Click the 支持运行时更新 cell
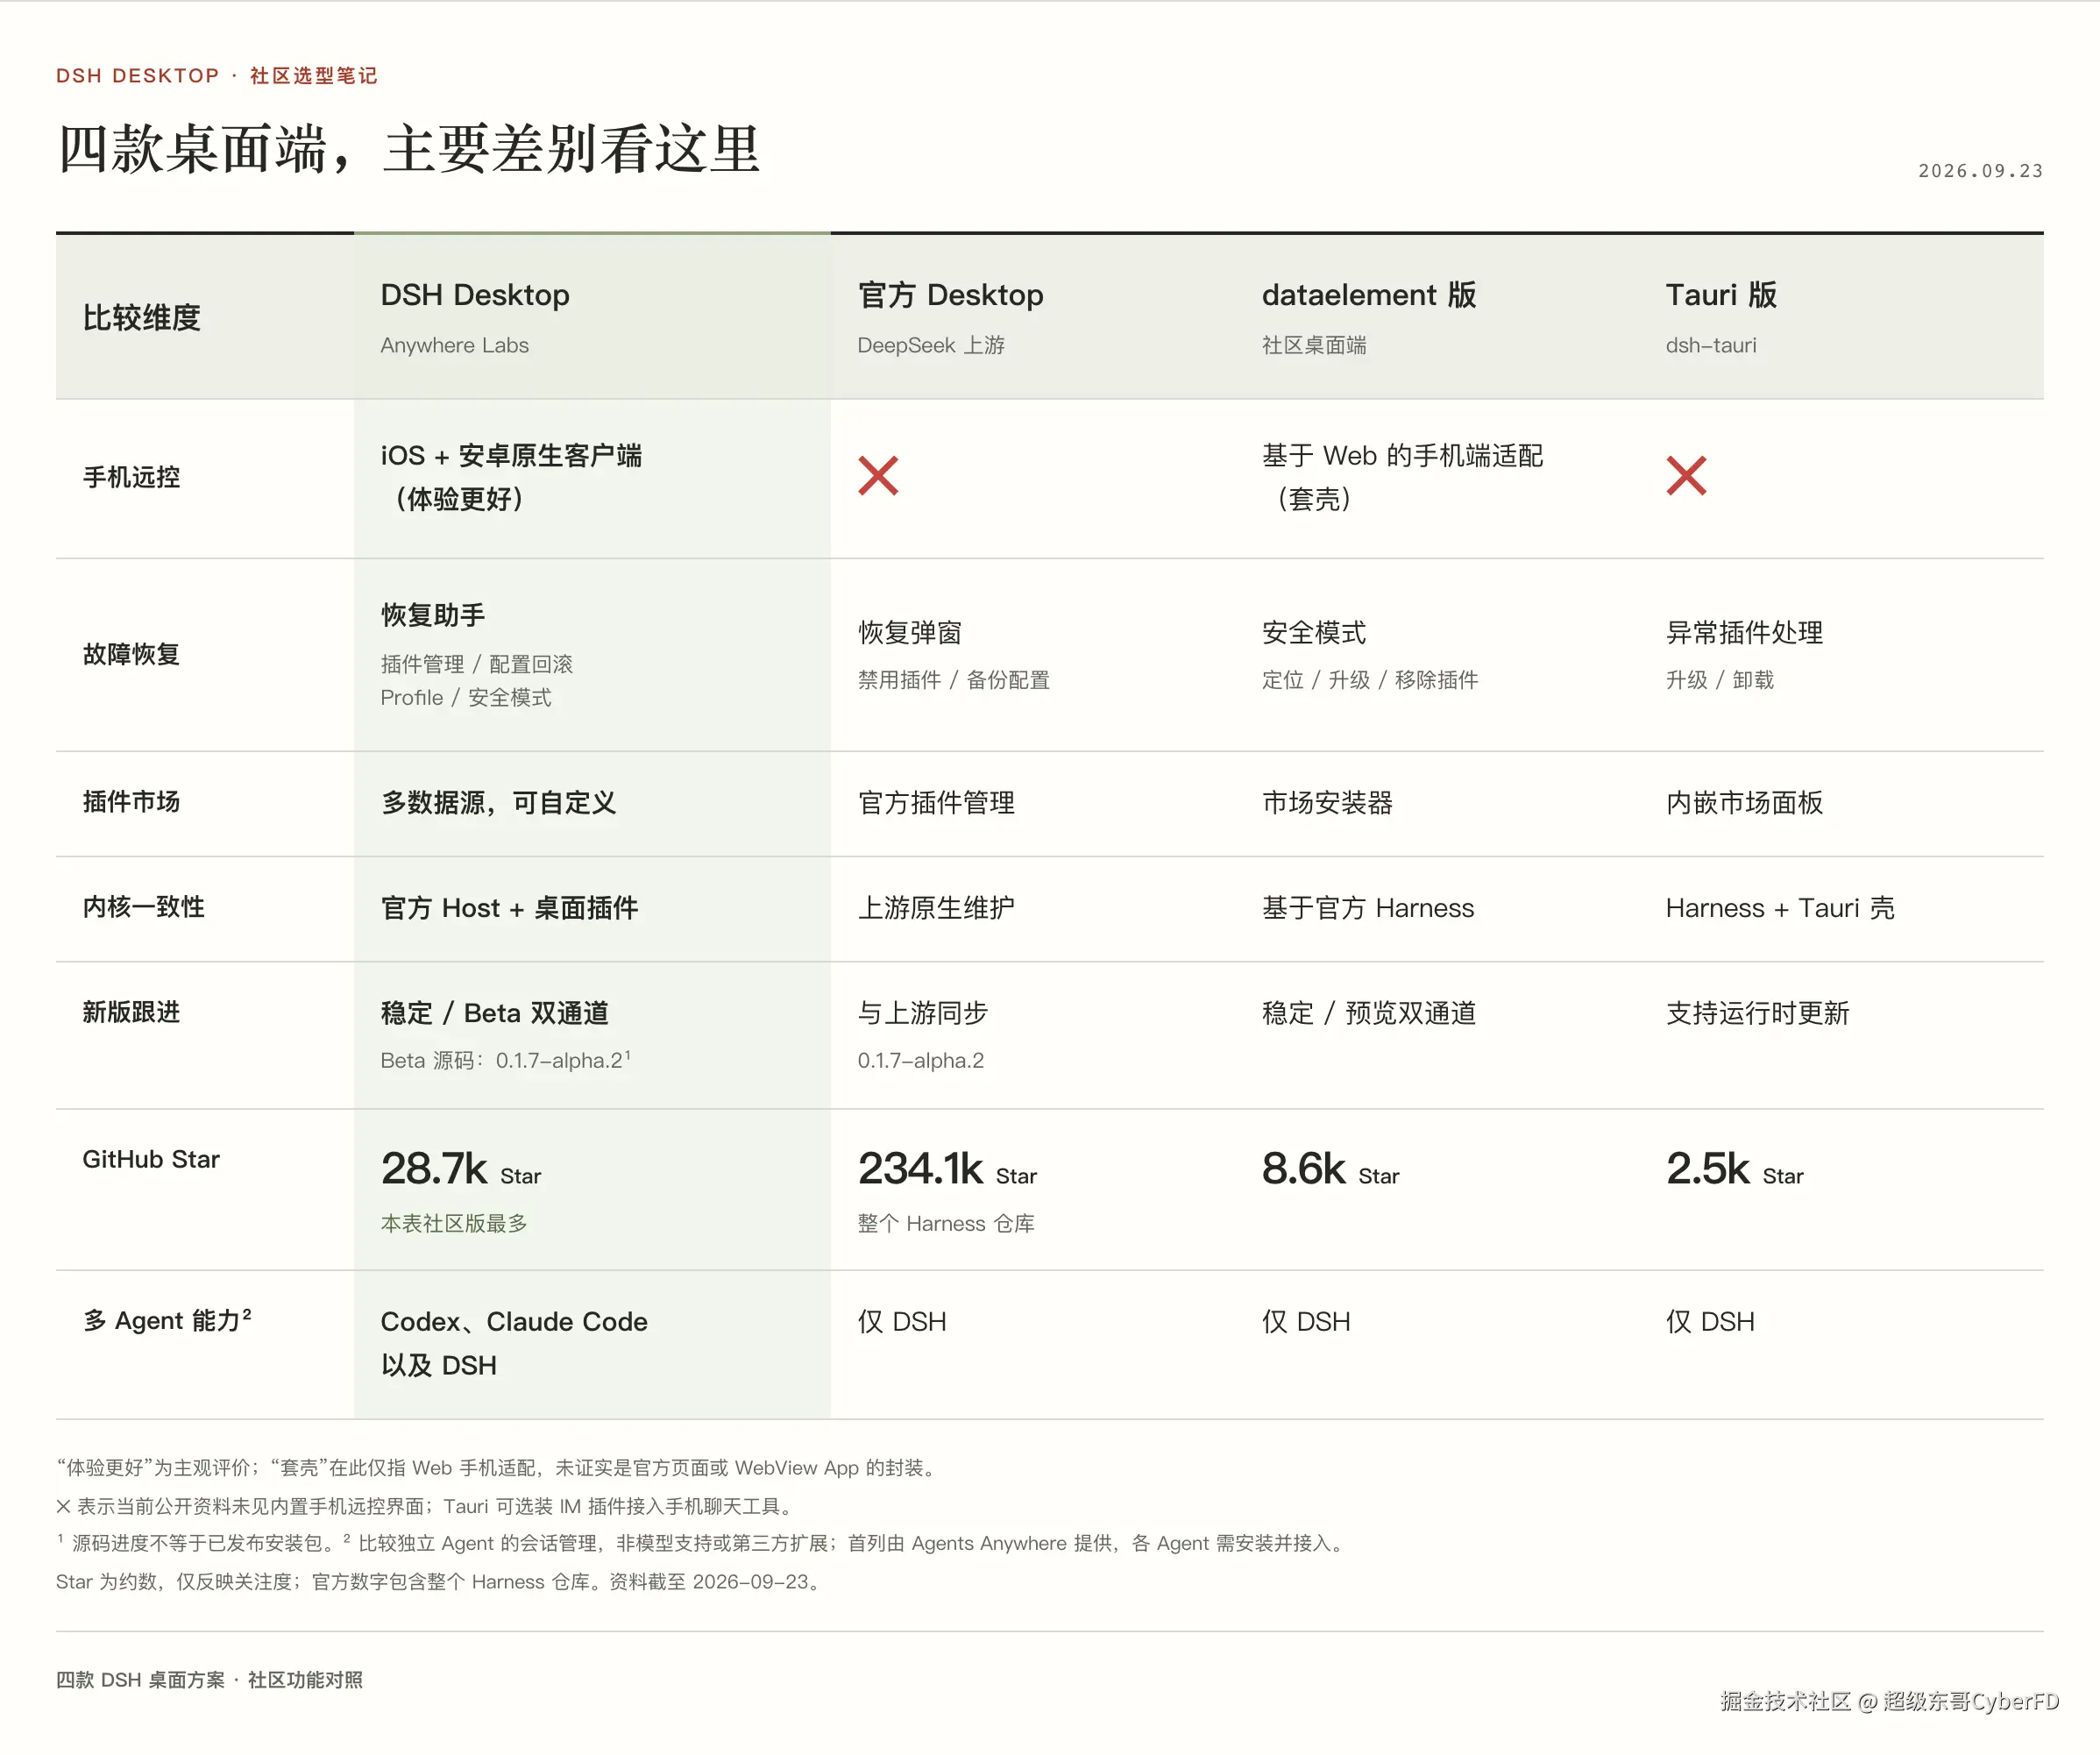 1757,1013
